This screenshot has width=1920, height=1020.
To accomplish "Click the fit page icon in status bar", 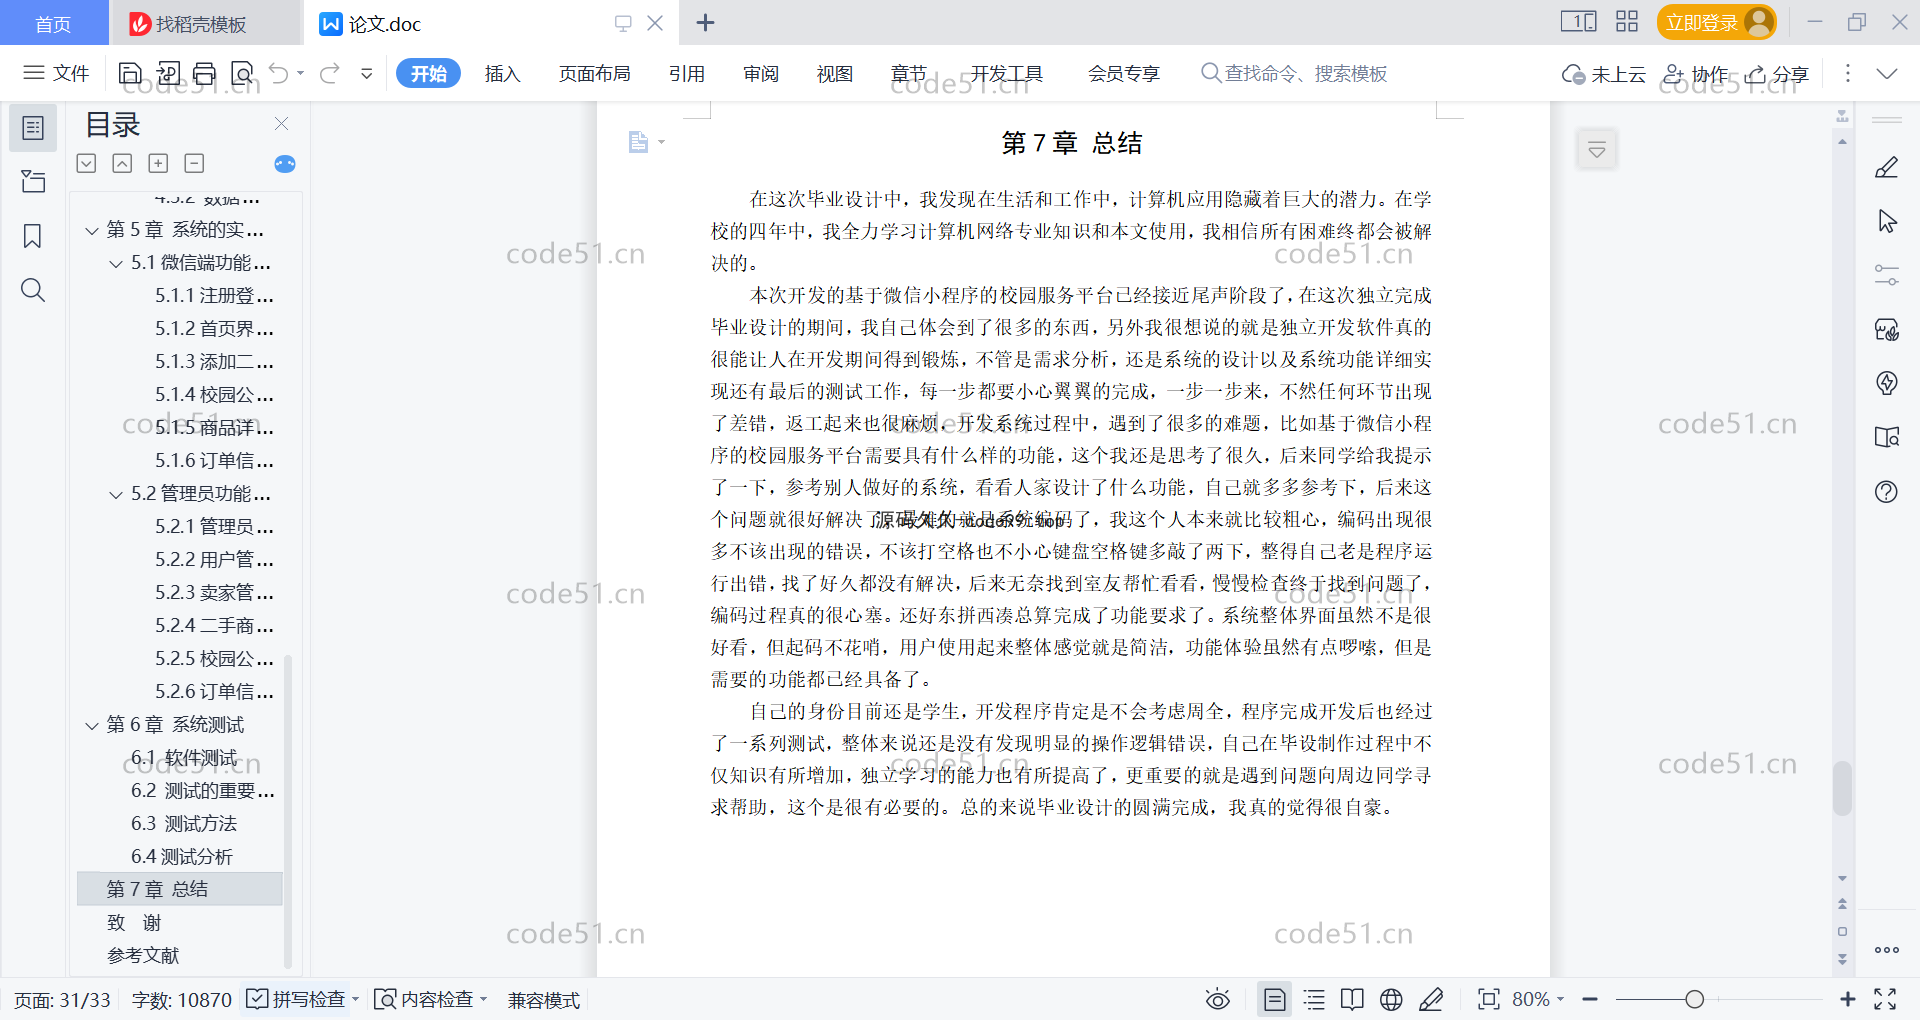I will [x=1489, y=1000].
